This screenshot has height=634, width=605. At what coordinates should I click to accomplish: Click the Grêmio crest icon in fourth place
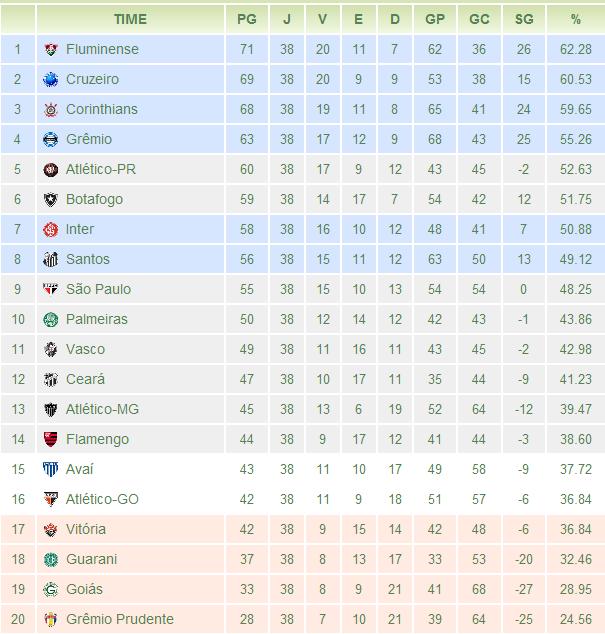point(51,139)
